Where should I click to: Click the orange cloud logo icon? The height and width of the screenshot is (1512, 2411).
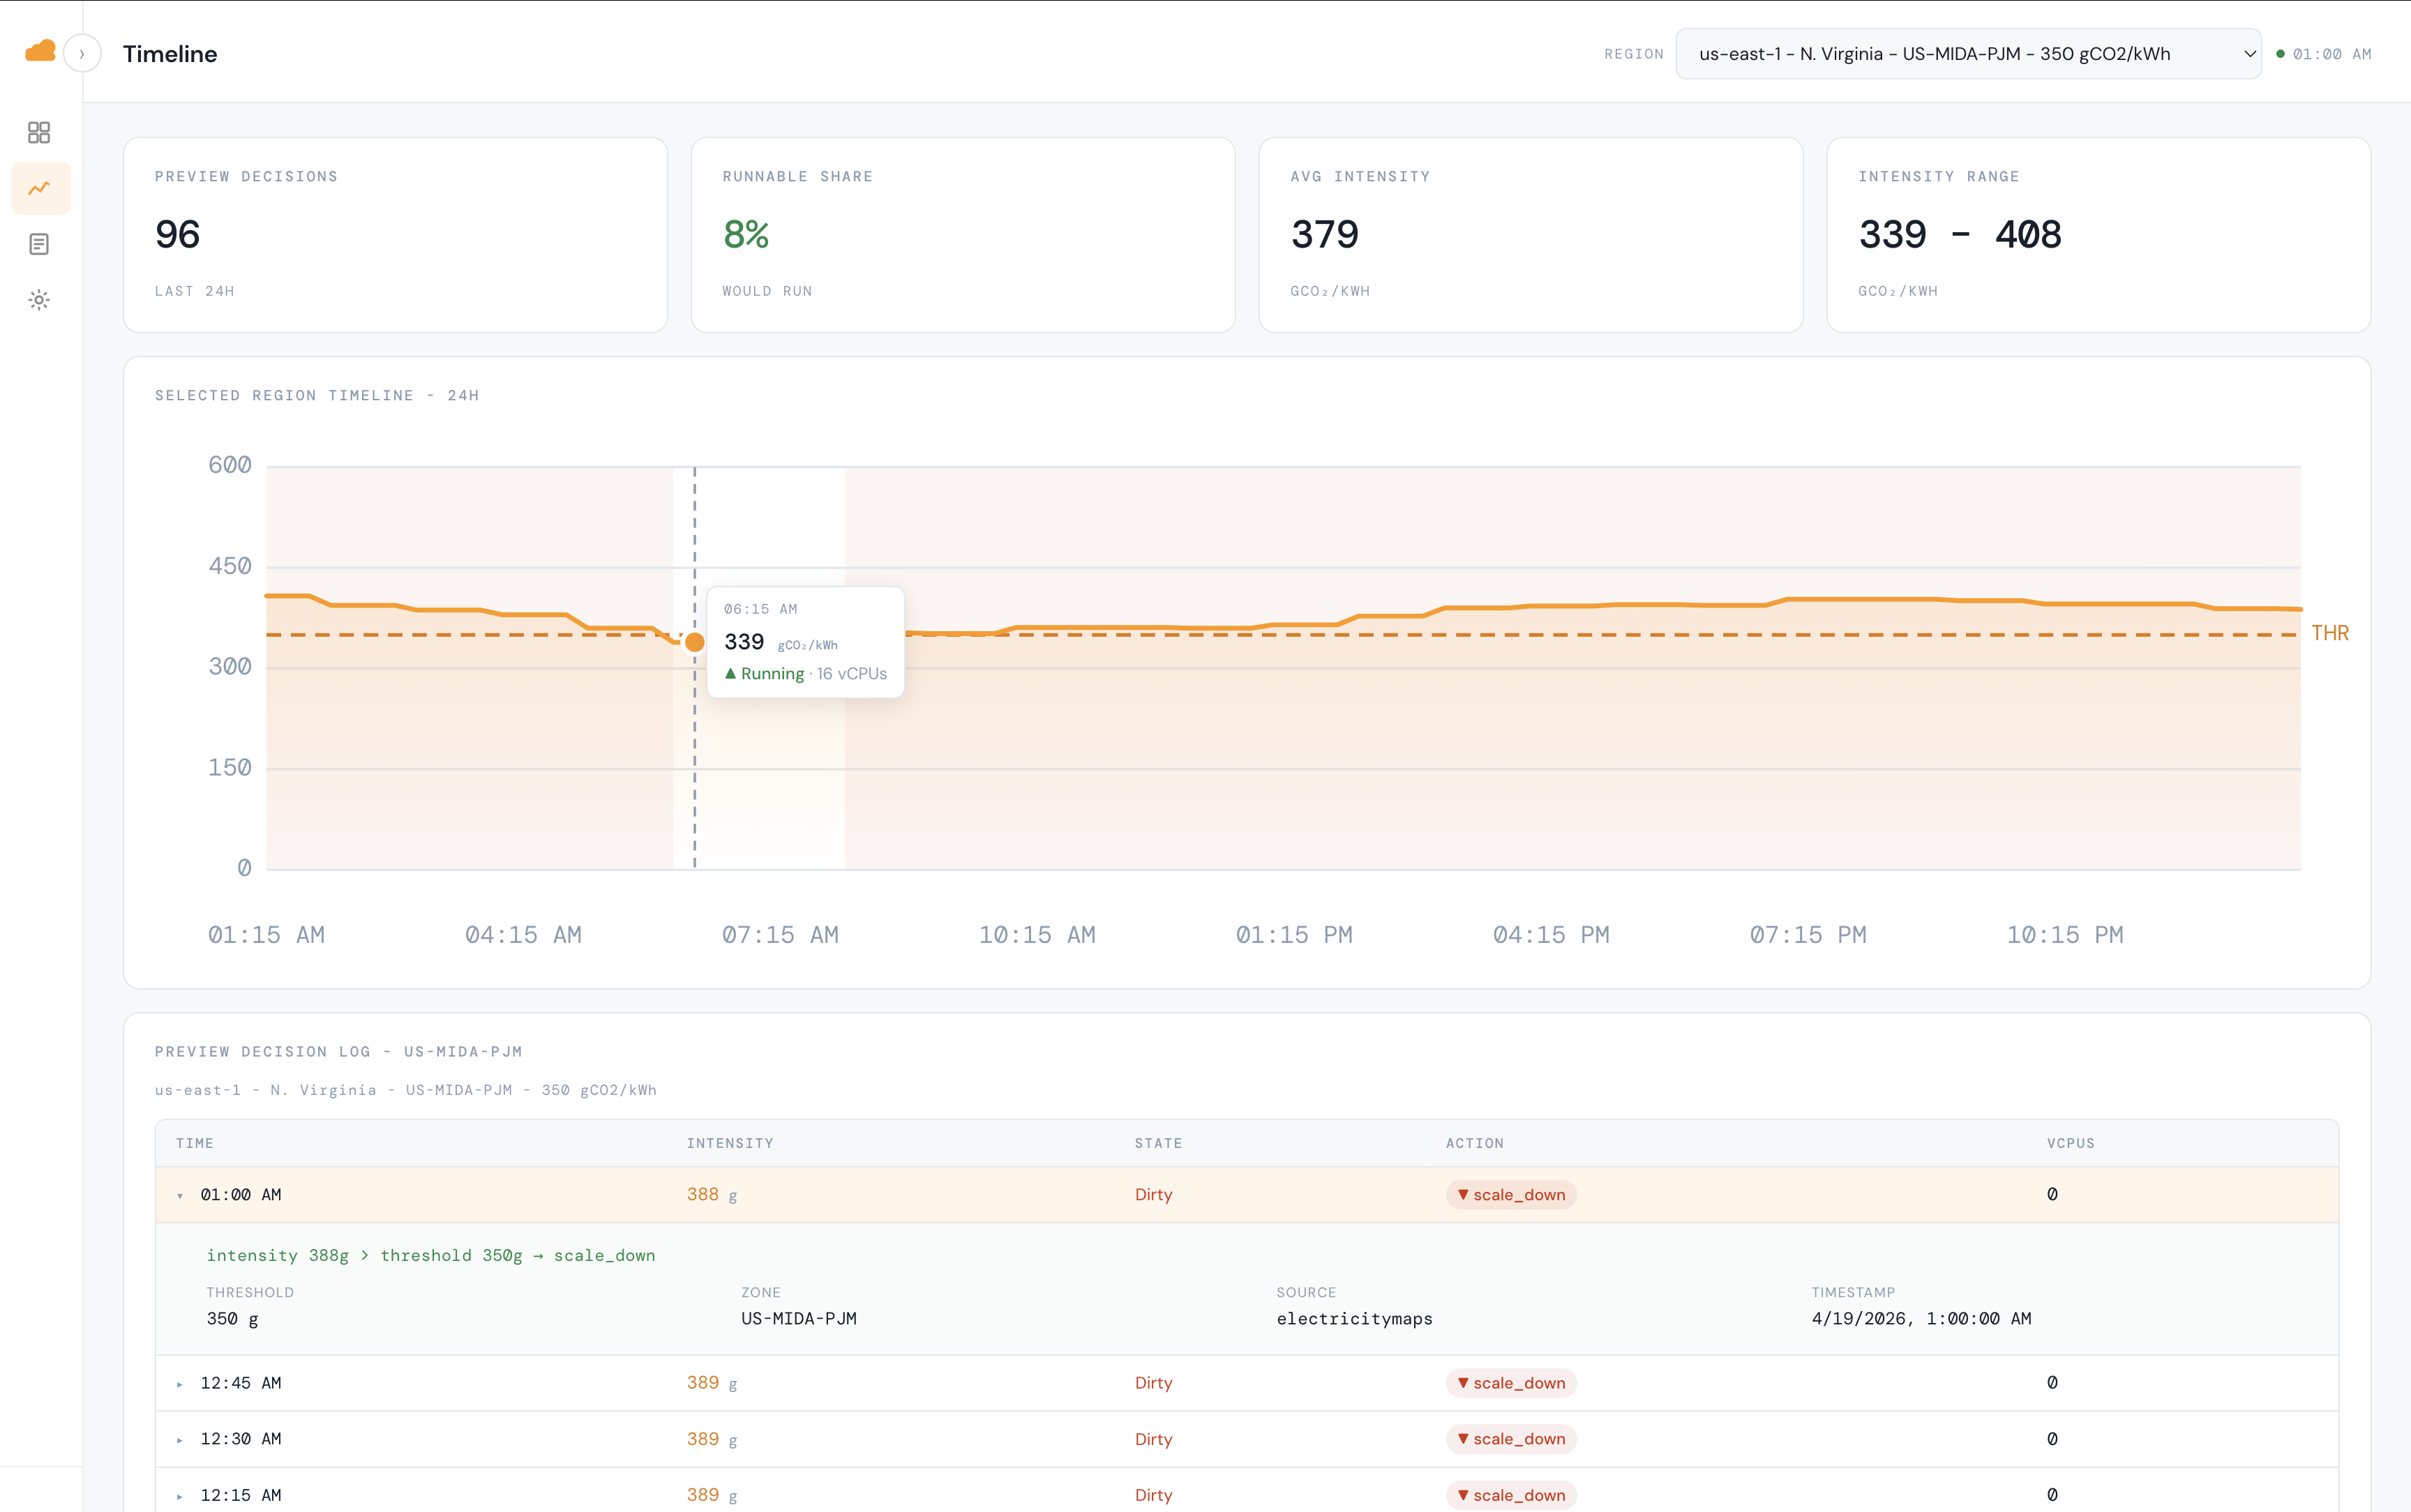40,52
